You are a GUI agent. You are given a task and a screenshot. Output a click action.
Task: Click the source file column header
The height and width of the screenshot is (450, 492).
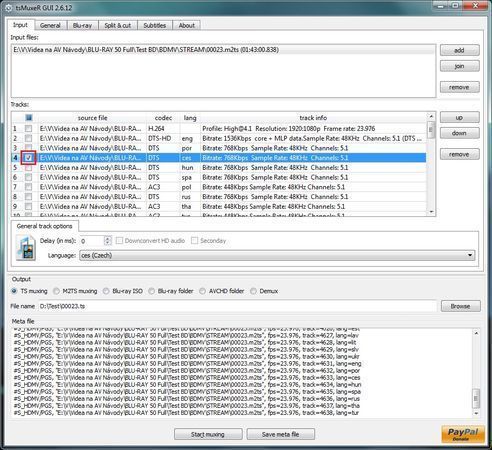coord(92,117)
